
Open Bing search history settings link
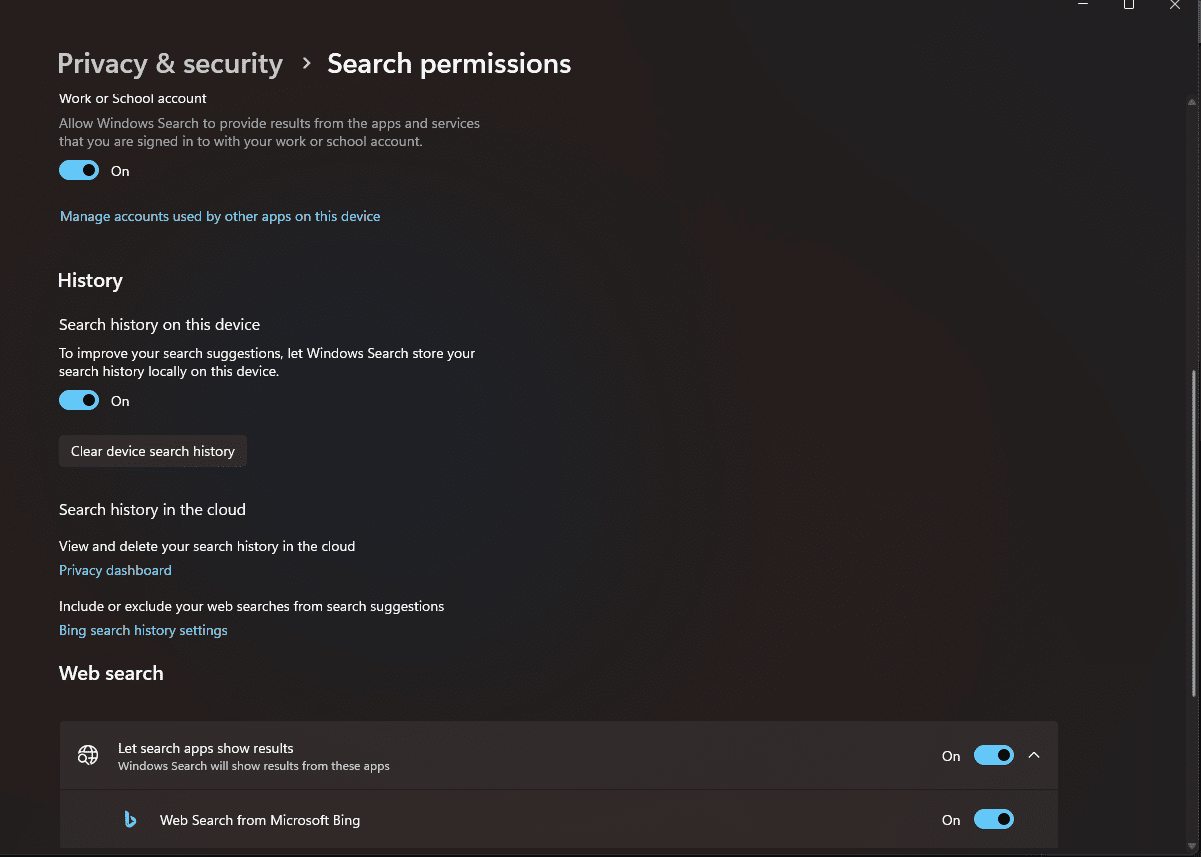coord(143,630)
